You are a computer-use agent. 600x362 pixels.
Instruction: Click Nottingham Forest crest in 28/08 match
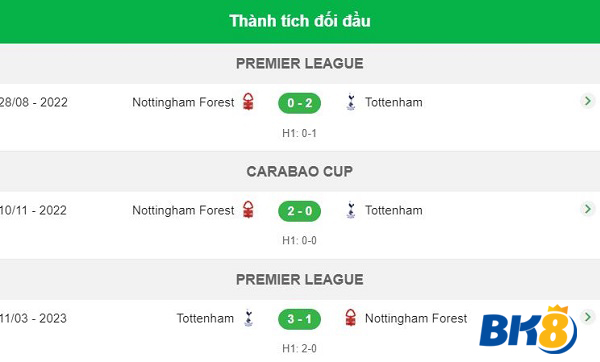(248, 102)
